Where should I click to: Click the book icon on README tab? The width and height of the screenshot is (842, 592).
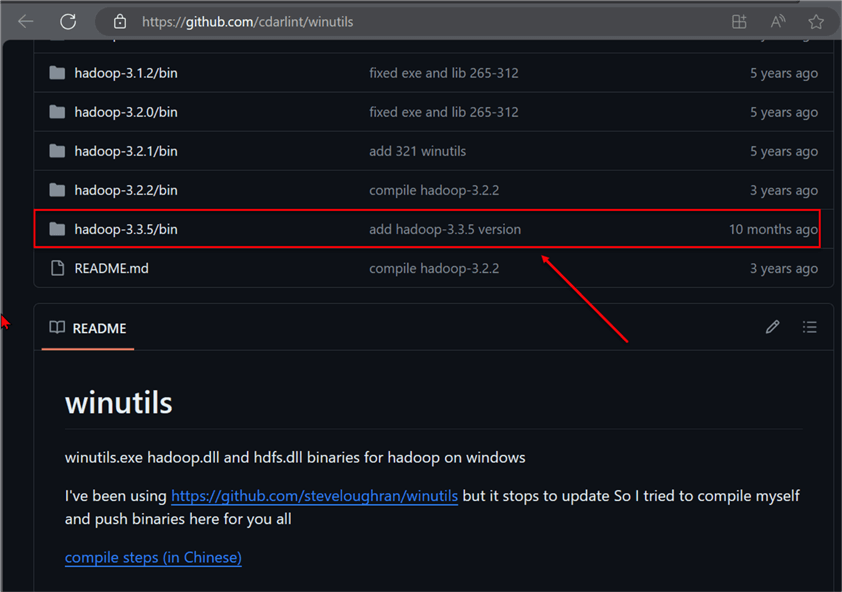click(x=57, y=327)
